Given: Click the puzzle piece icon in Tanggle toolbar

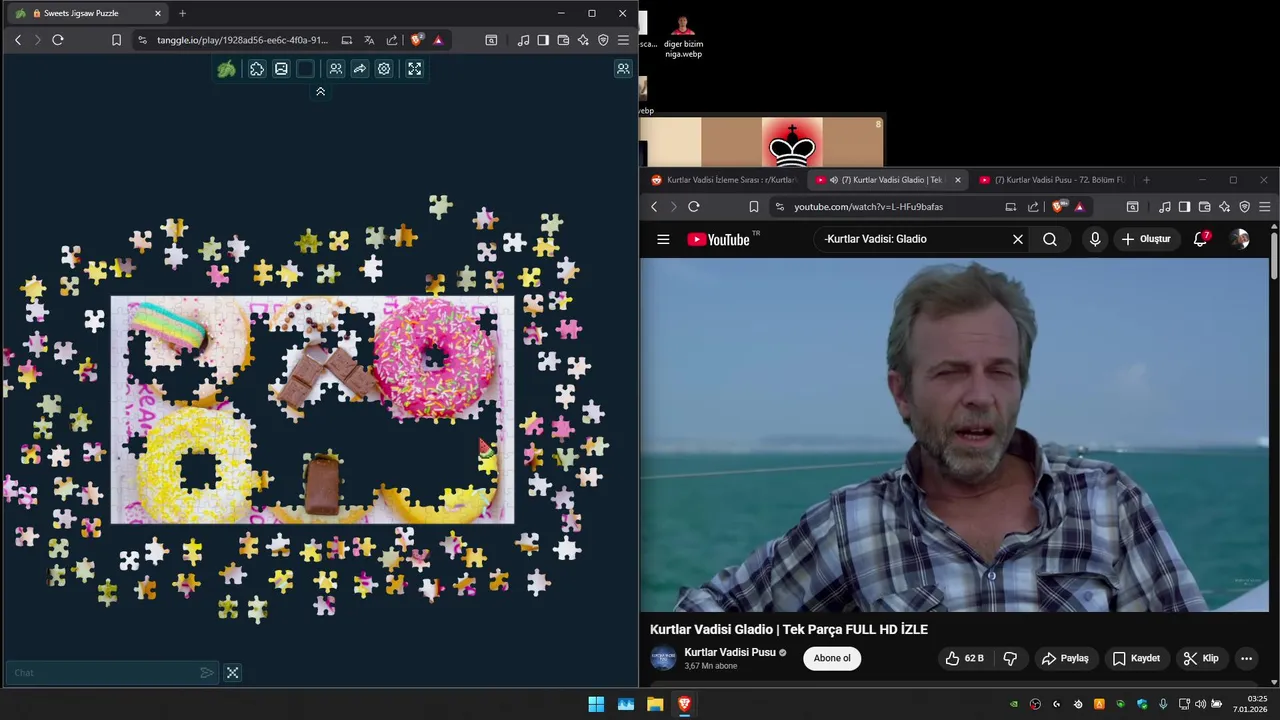Looking at the screenshot, I should tap(257, 69).
